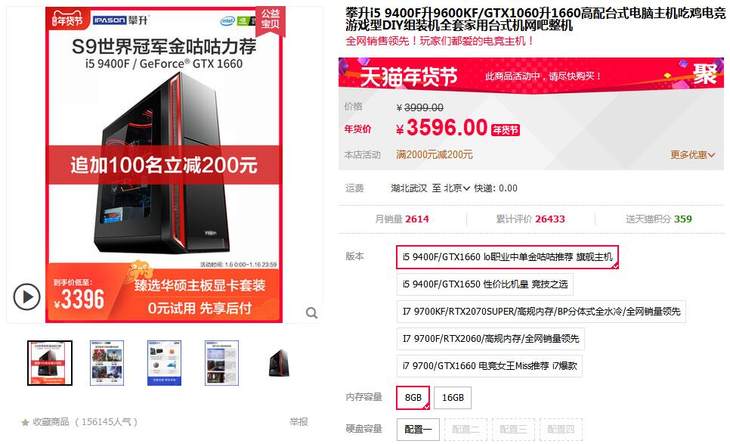The image size is (730, 444).
Task: Click the 公益宝贝 ribbon on product image
Action: pyautogui.click(x=270, y=19)
